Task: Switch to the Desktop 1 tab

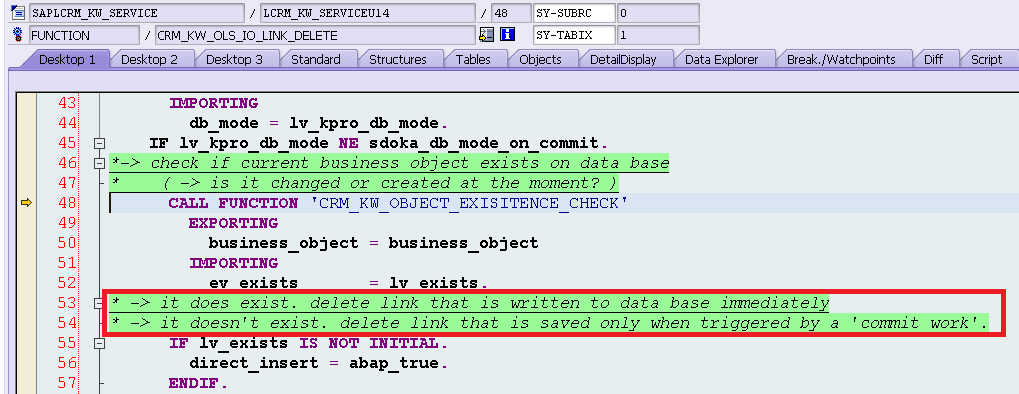Action: [x=66, y=59]
